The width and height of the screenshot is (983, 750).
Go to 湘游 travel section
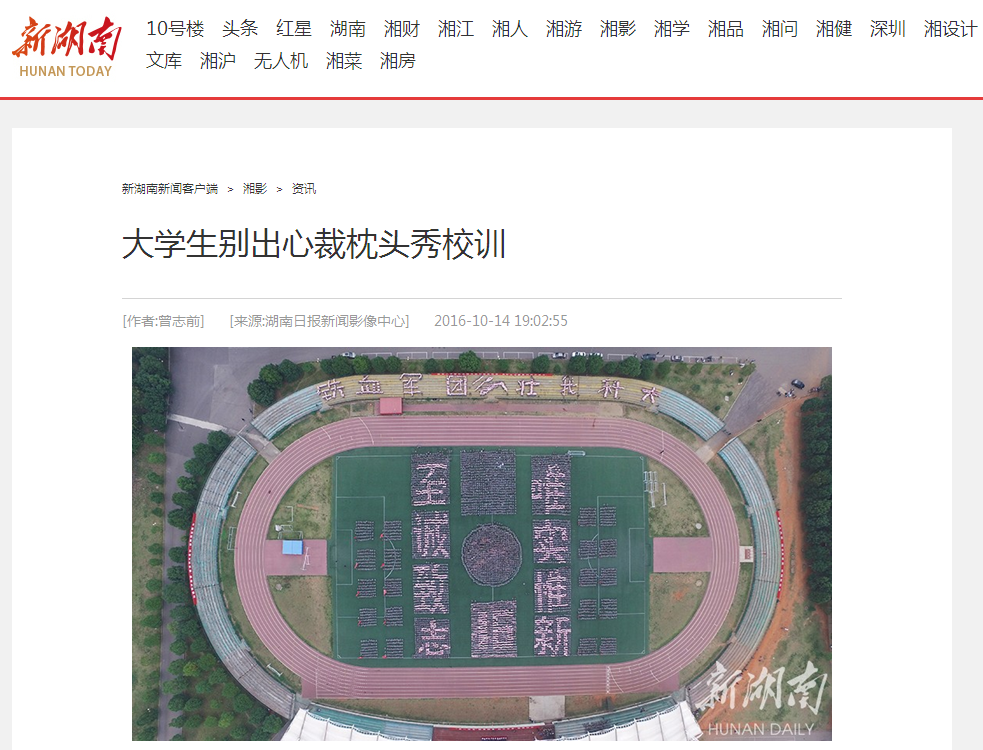pyautogui.click(x=564, y=29)
